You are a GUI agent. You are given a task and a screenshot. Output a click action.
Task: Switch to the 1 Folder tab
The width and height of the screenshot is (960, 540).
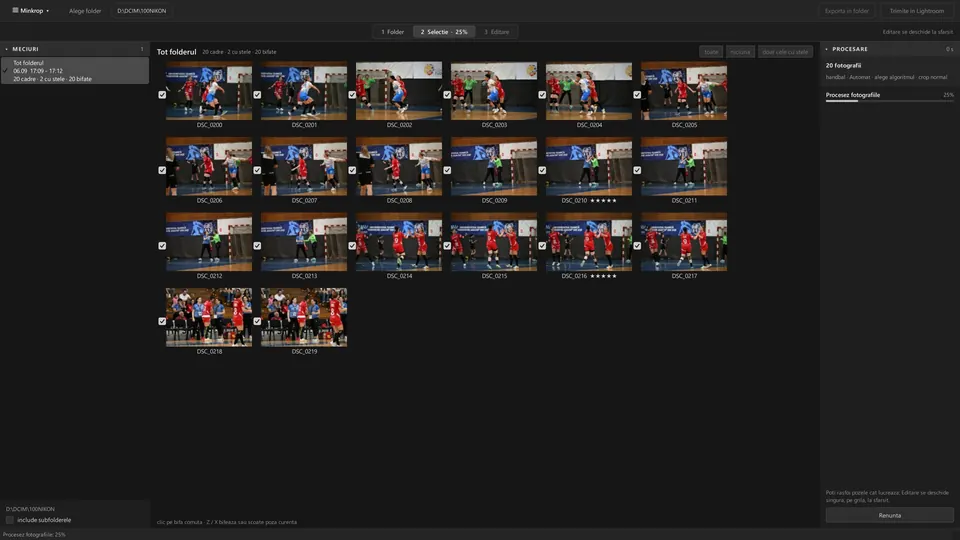click(x=392, y=32)
